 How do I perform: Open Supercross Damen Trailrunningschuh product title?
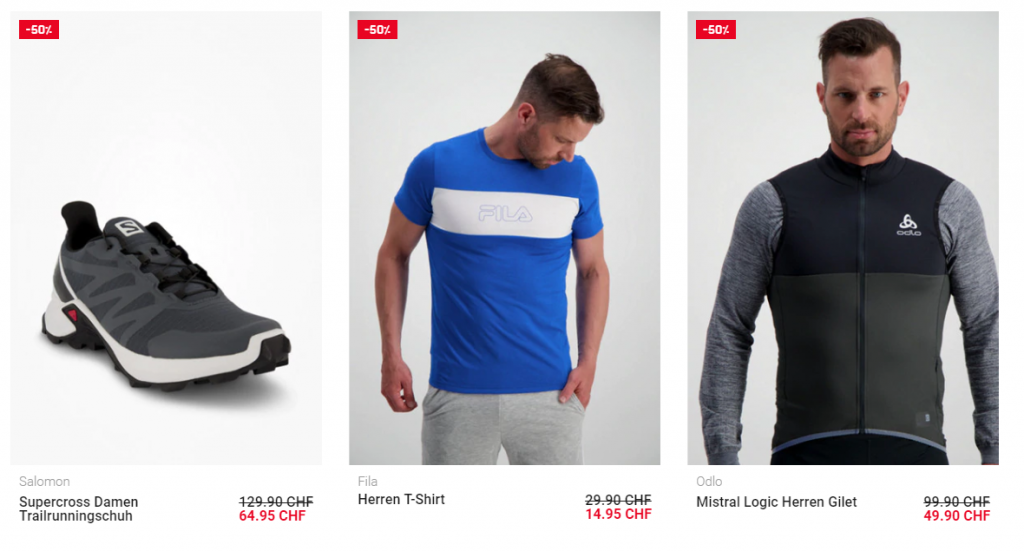78,509
